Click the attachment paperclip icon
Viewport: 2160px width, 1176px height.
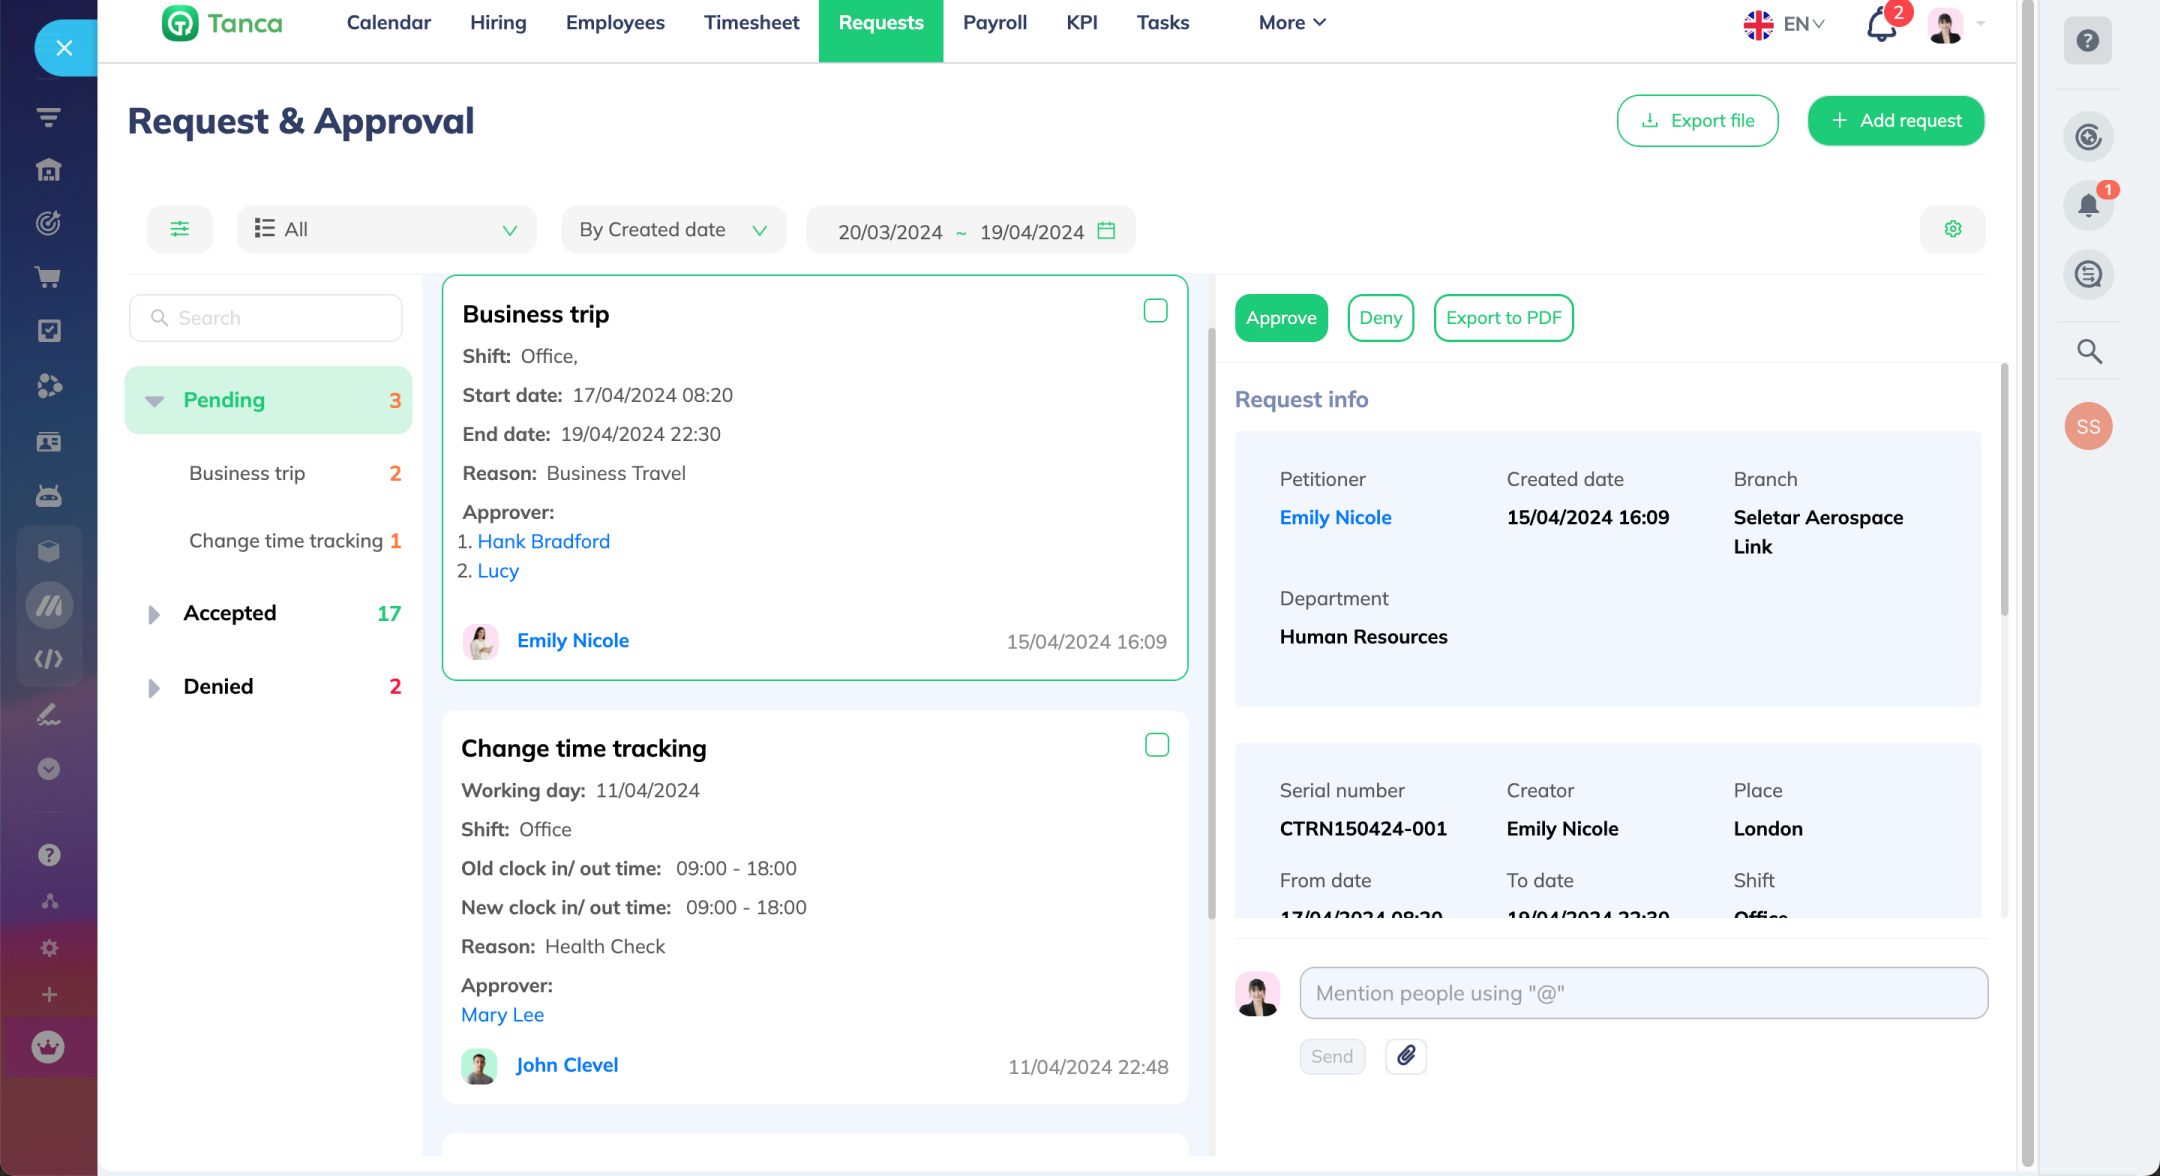coord(1406,1056)
